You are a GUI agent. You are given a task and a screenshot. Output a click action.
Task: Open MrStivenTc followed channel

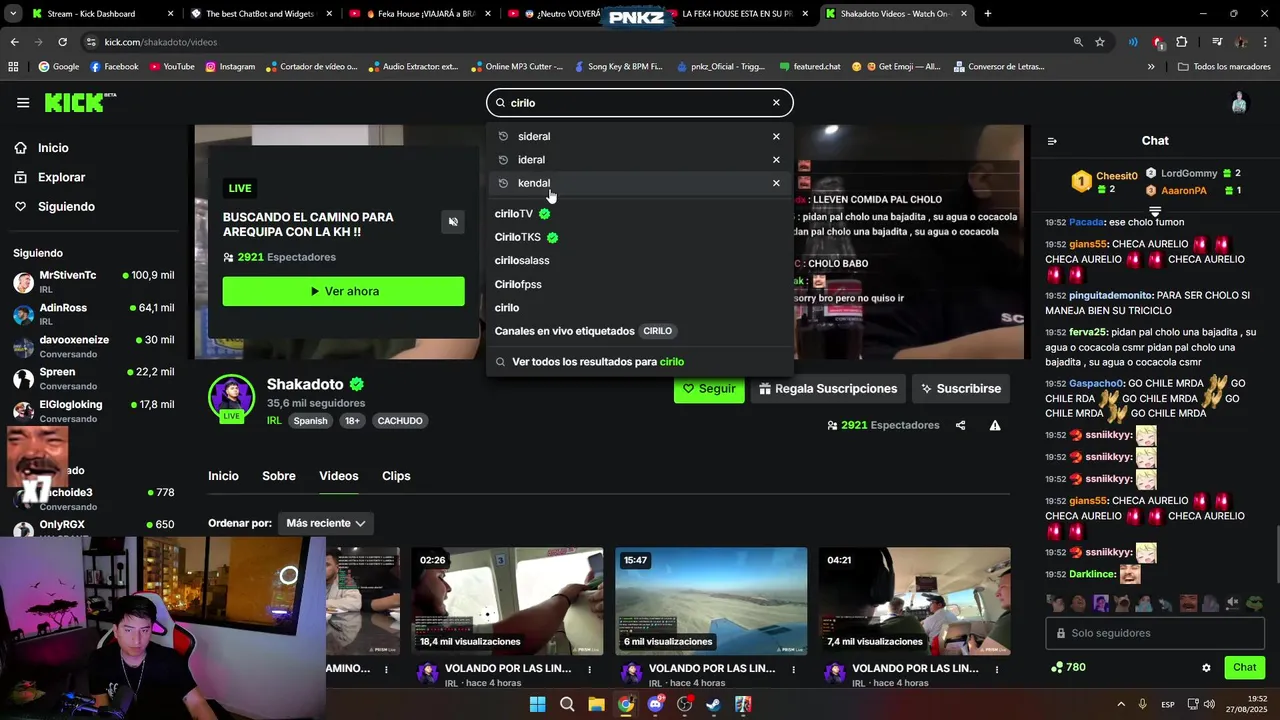pyautogui.click(x=93, y=281)
